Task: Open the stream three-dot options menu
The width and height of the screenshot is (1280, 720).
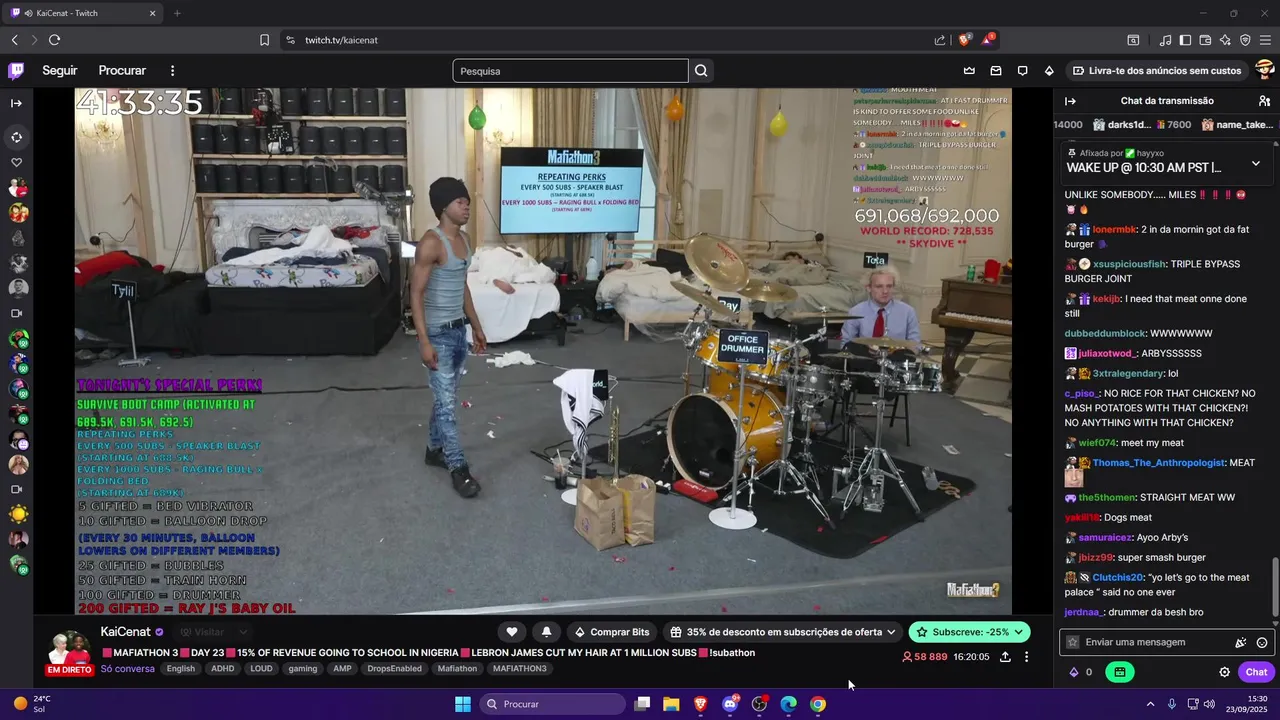Action: (1026, 657)
